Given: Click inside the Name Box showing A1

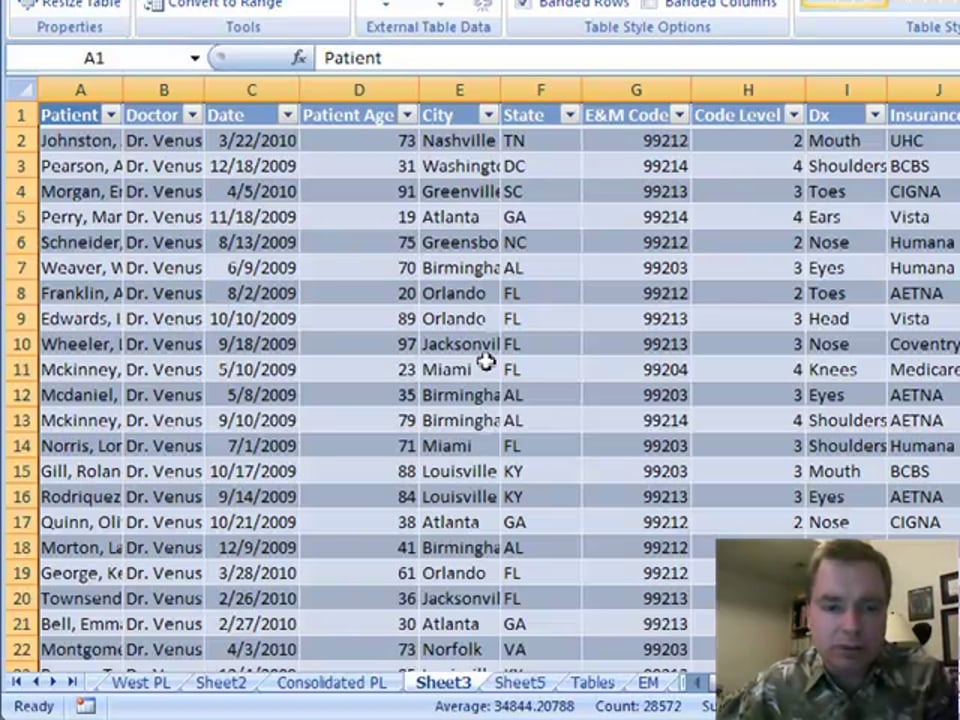Looking at the screenshot, I should point(94,58).
